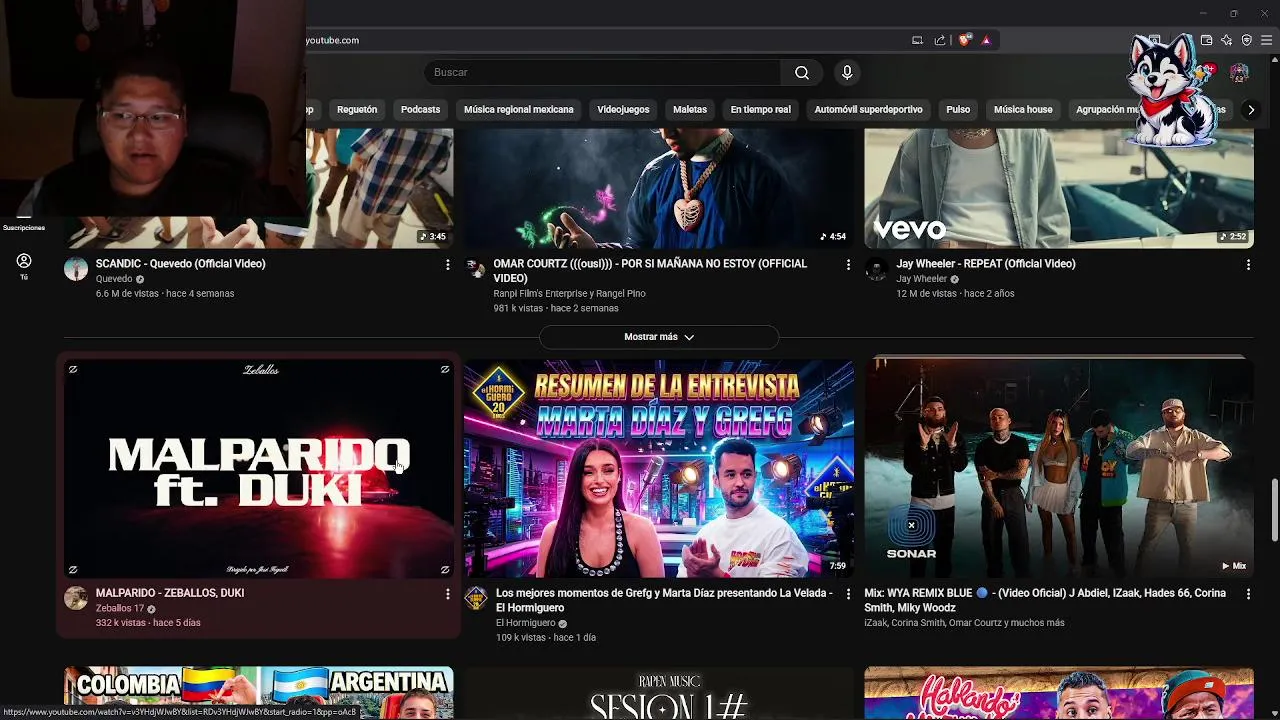This screenshot has width=1280, height=720.
Task: Open Jay Wheeler - REPEAT (Official Video) title
Action: point(986,264)
